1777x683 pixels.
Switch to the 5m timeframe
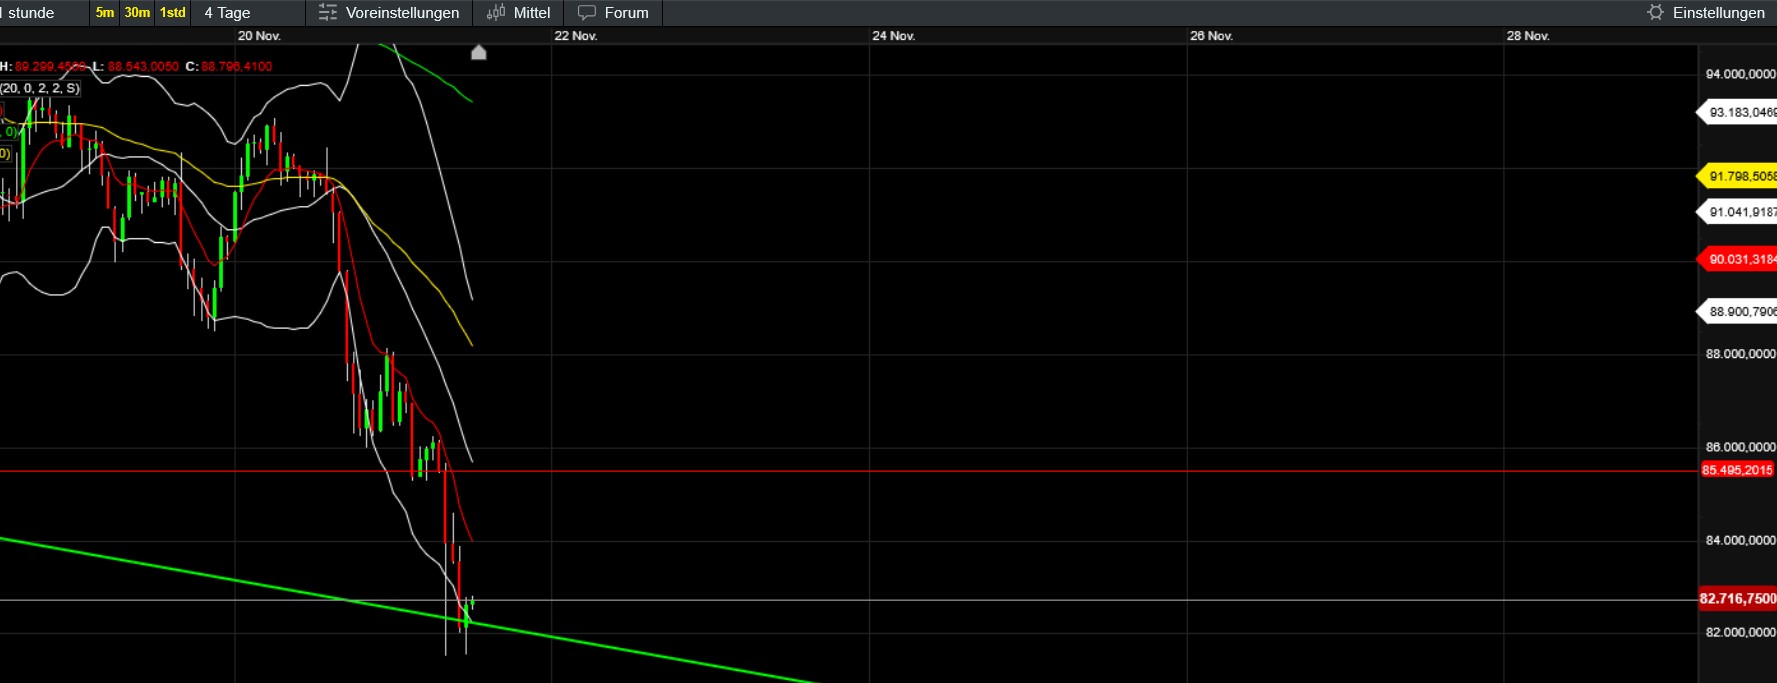click(x=105, y=13)
